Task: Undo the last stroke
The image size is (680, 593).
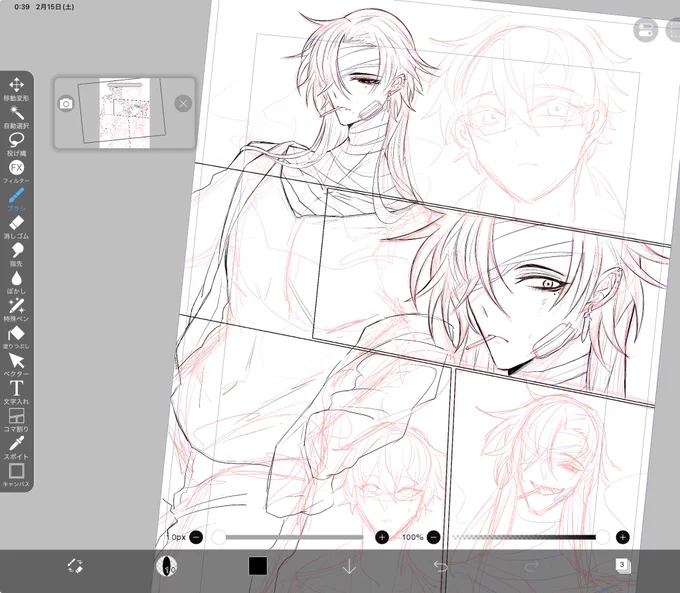Action: 441,567
